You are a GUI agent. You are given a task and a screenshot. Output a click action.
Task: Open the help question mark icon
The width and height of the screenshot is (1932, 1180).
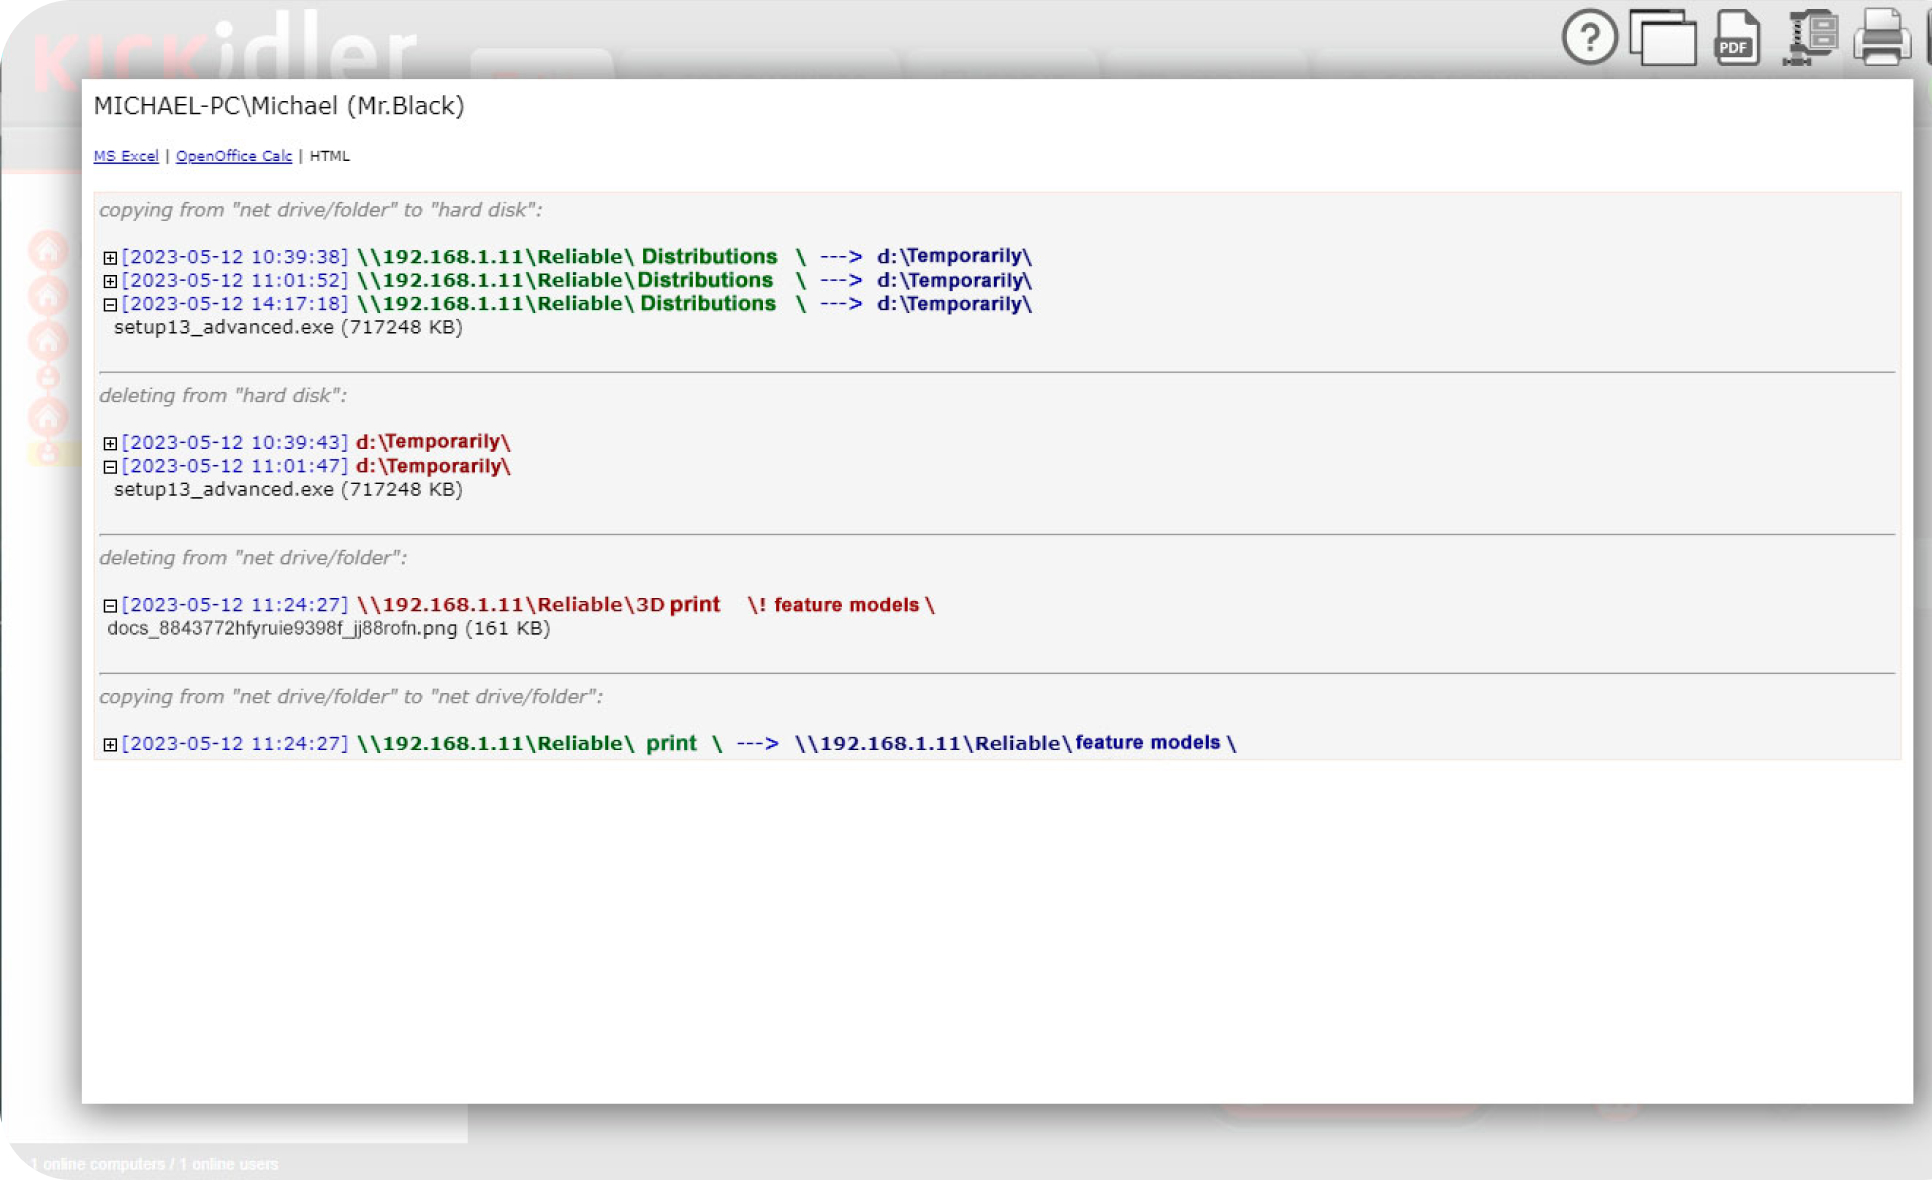(x=1589, y=38)
